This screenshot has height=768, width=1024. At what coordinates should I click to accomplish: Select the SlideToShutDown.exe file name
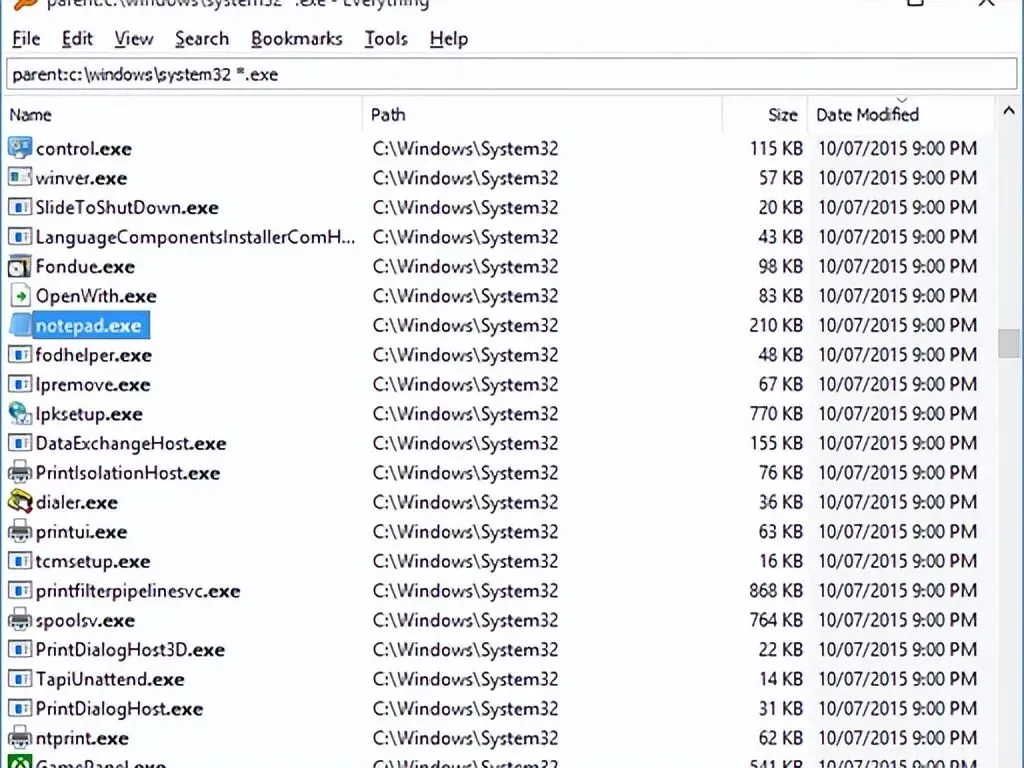click(127, 207)
